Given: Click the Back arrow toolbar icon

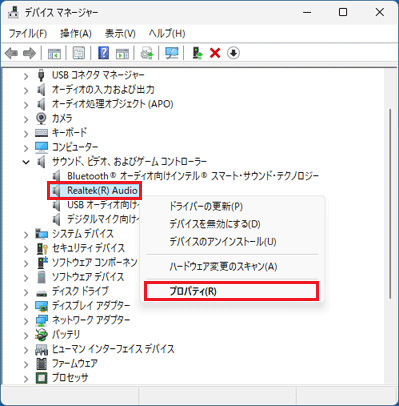Looking at the screenshot, I should point(12,53).
